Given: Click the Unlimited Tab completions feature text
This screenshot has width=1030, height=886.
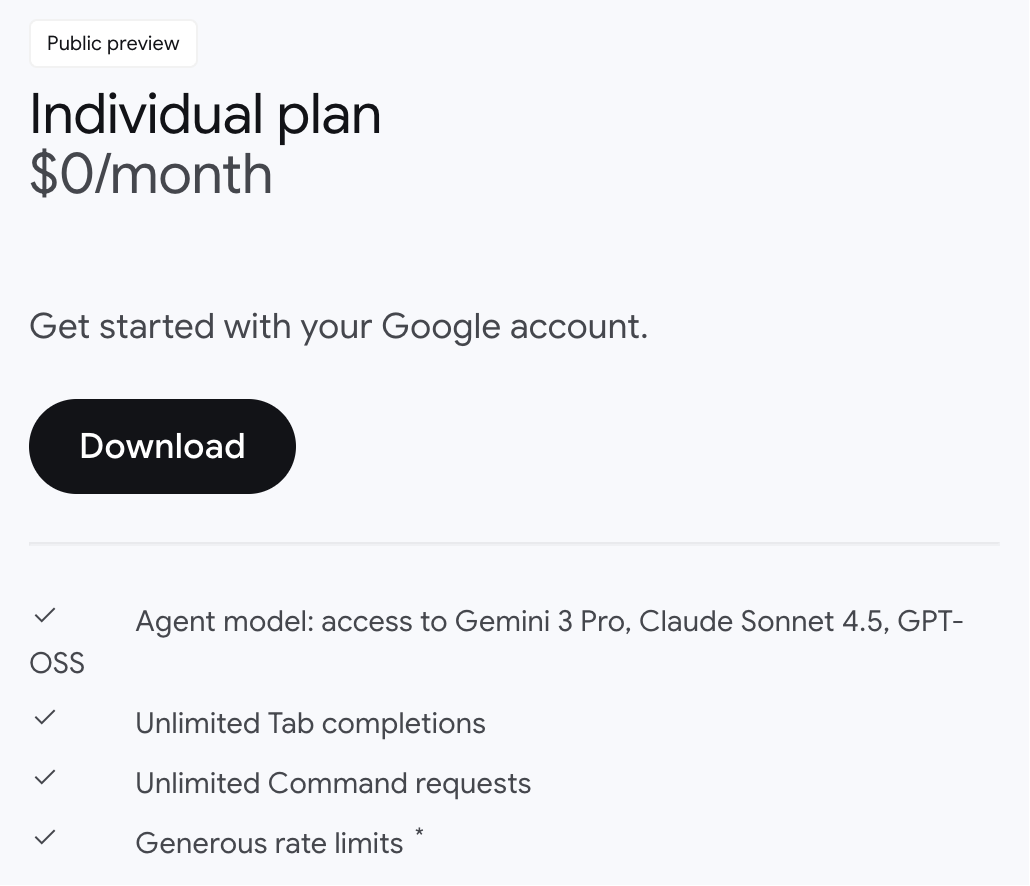Looking at the screenshot, I should coord(310,724).
